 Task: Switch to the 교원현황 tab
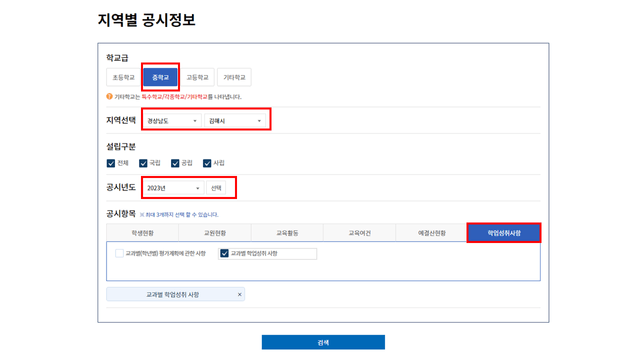click(x=215, y=233)
